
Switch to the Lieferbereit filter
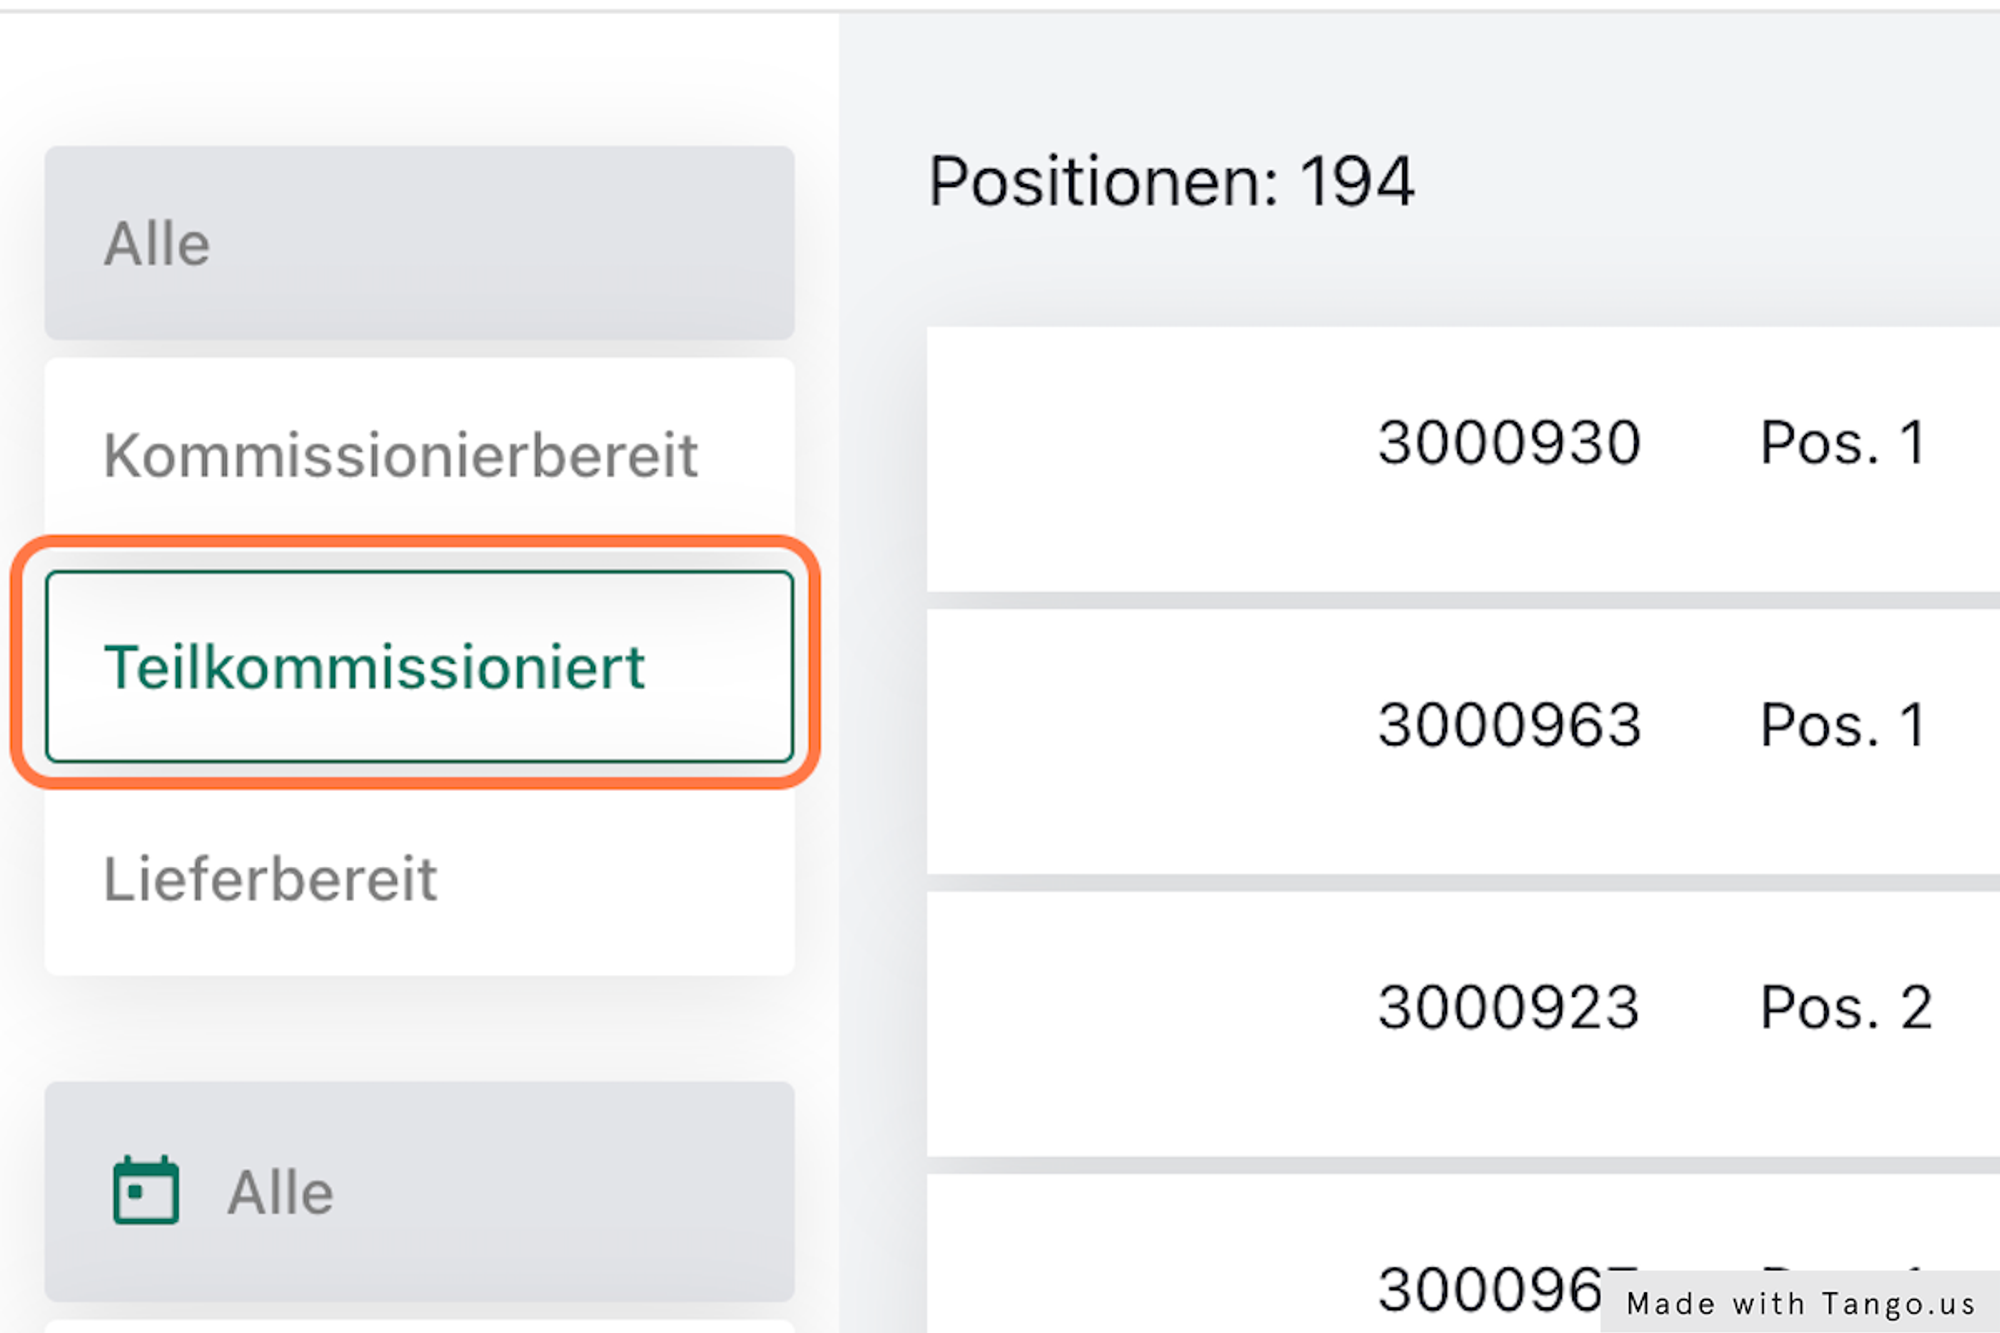pyautogui.click(x=419, y=879)
